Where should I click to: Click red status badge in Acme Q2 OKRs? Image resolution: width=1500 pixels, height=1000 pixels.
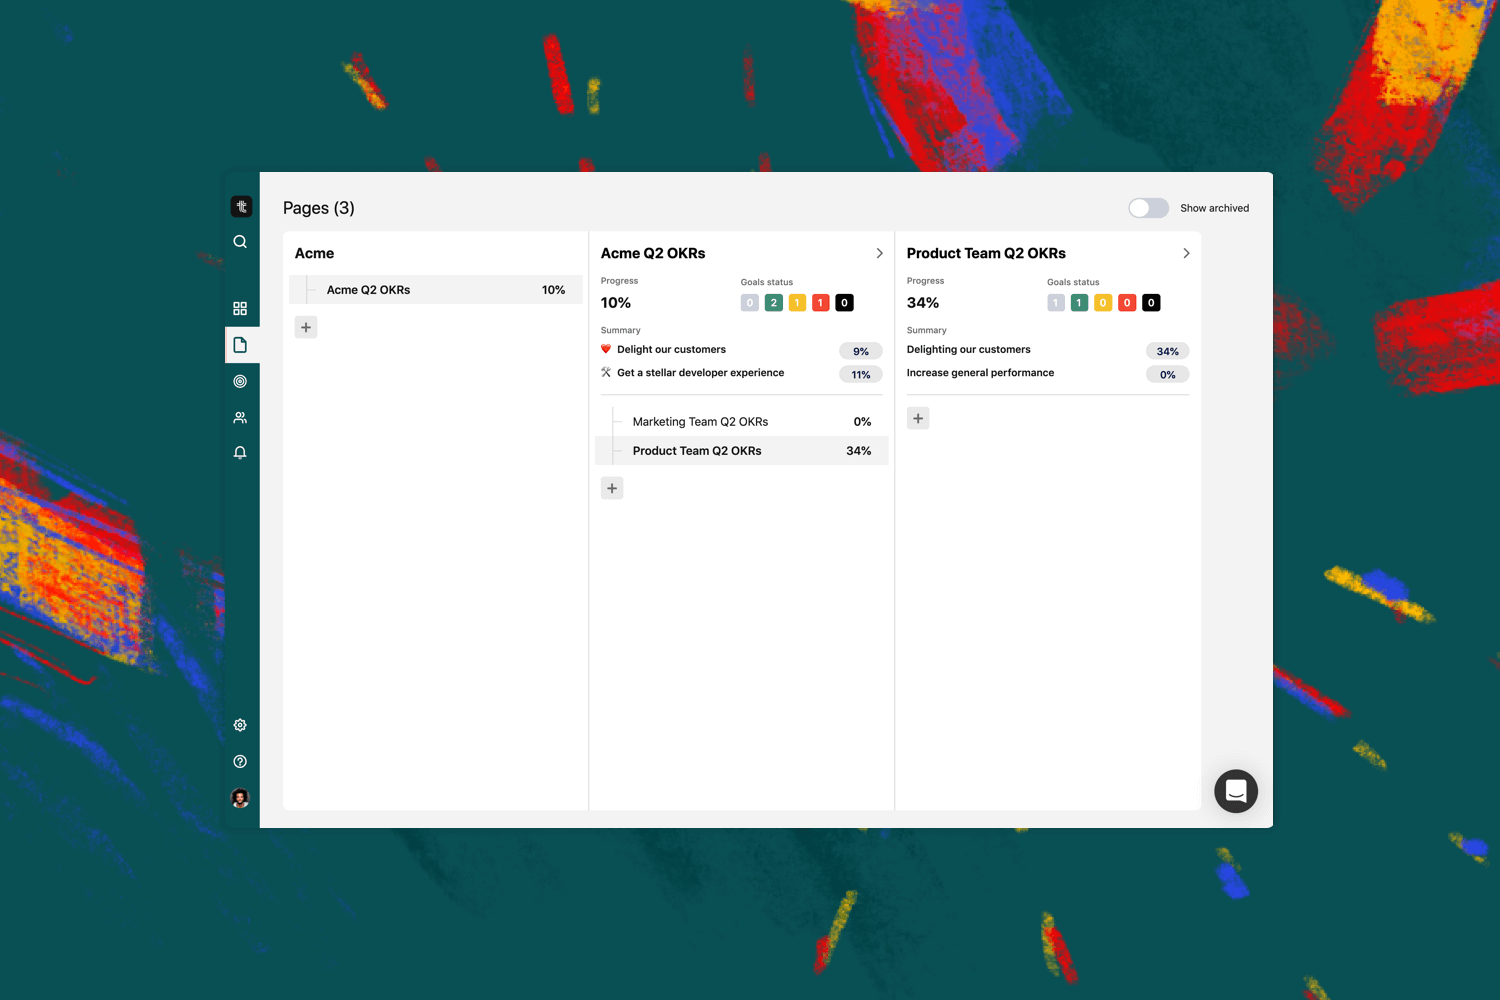821,302
